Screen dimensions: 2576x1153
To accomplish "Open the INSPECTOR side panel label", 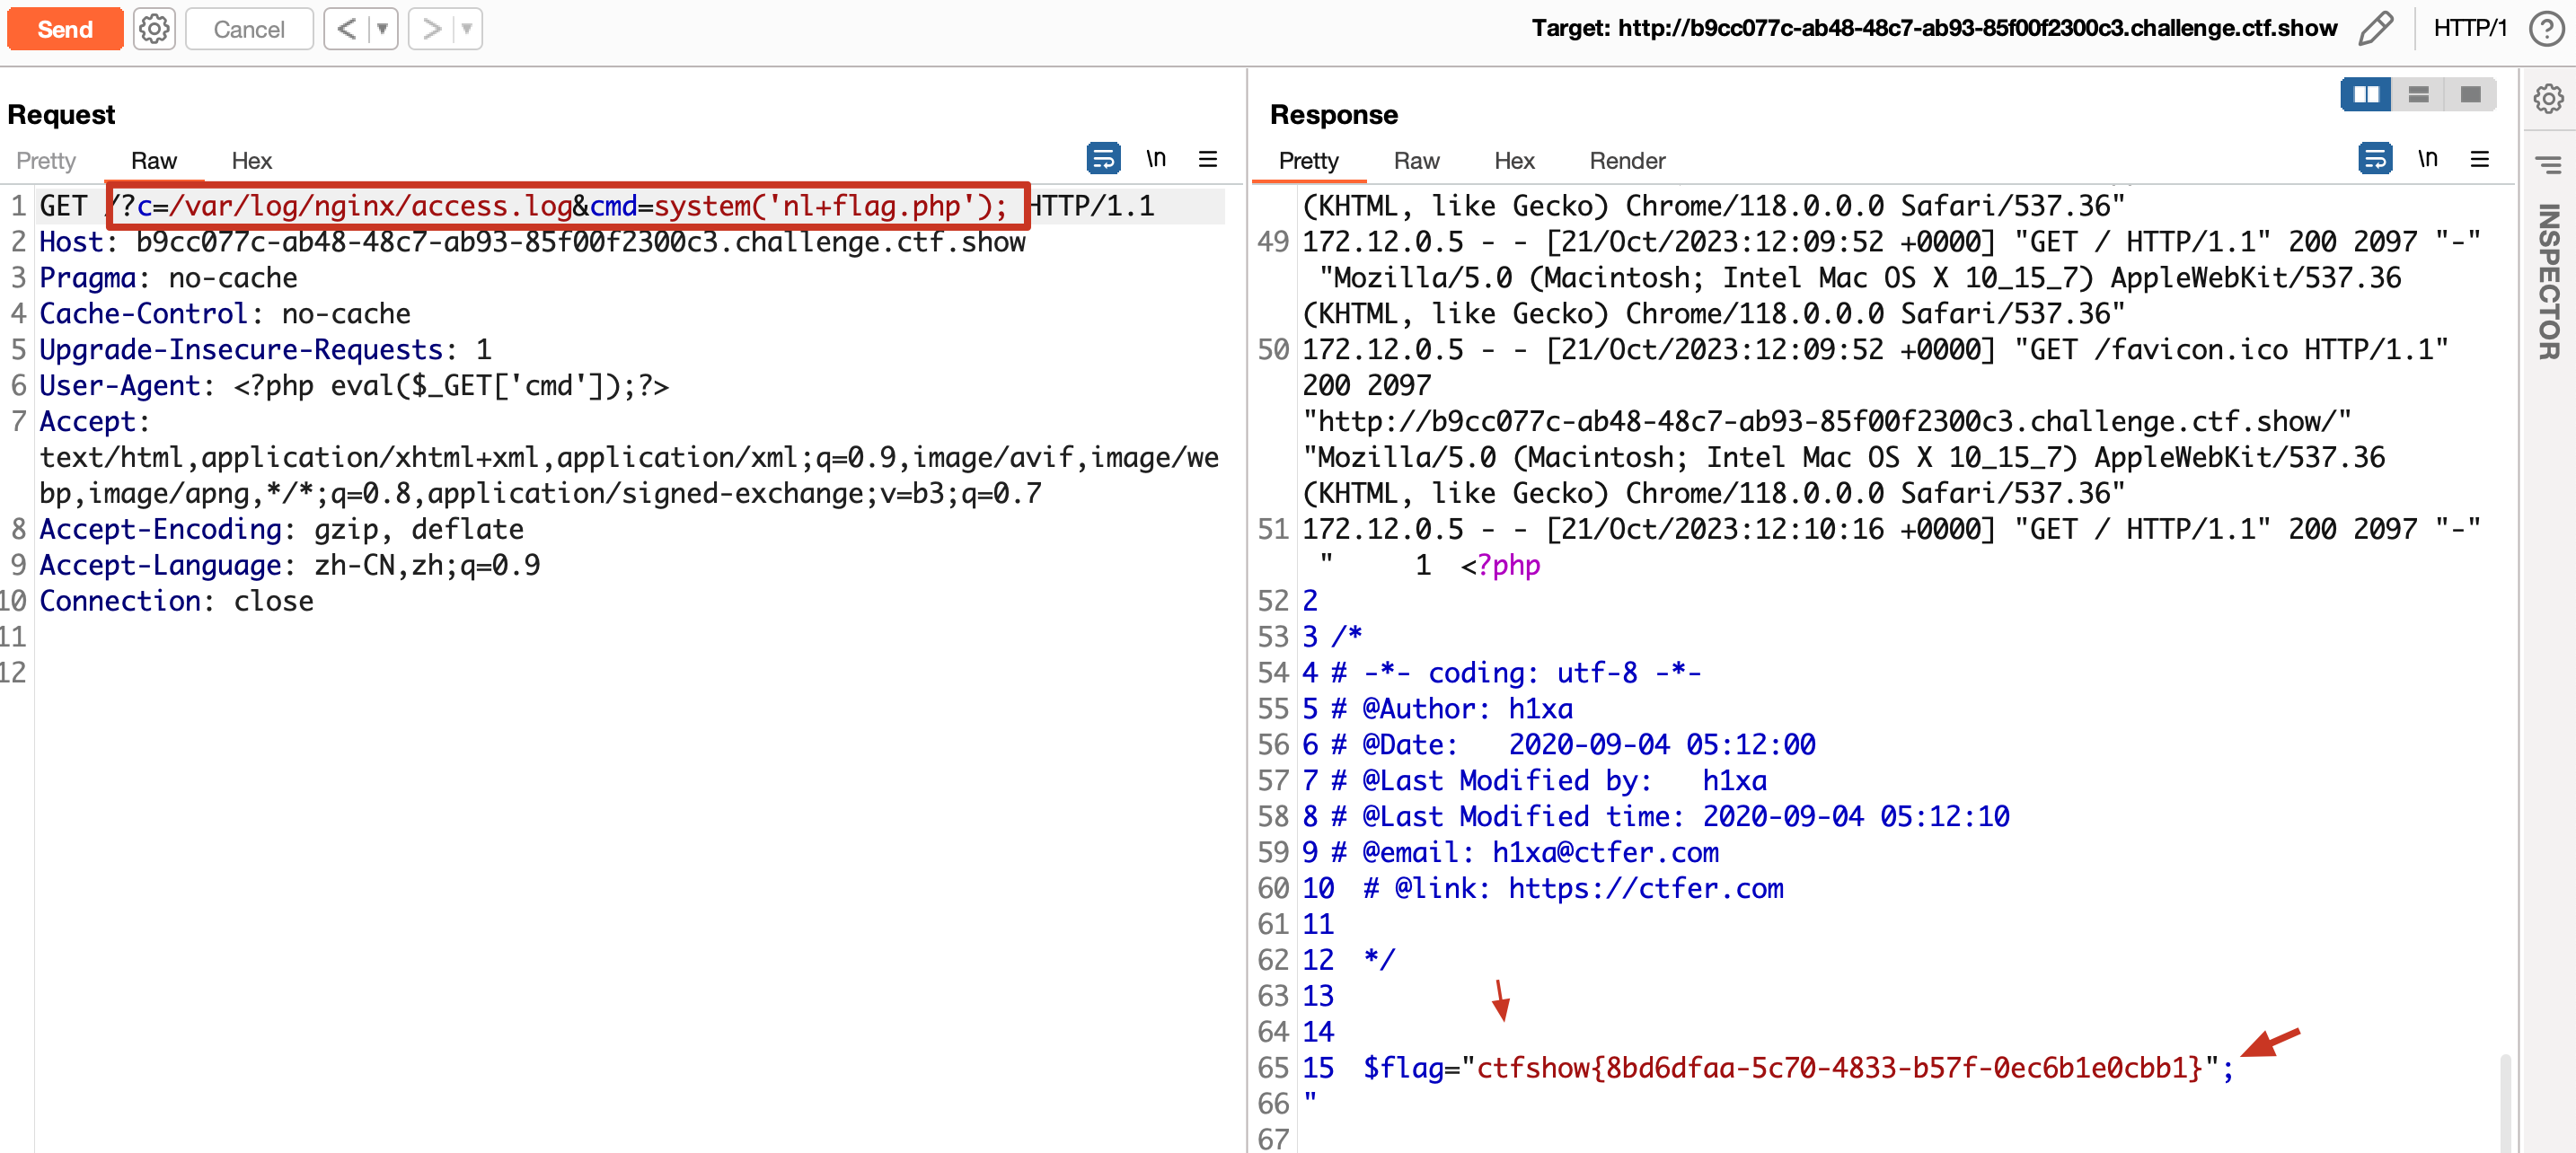I will click(x=2548, y=281).
